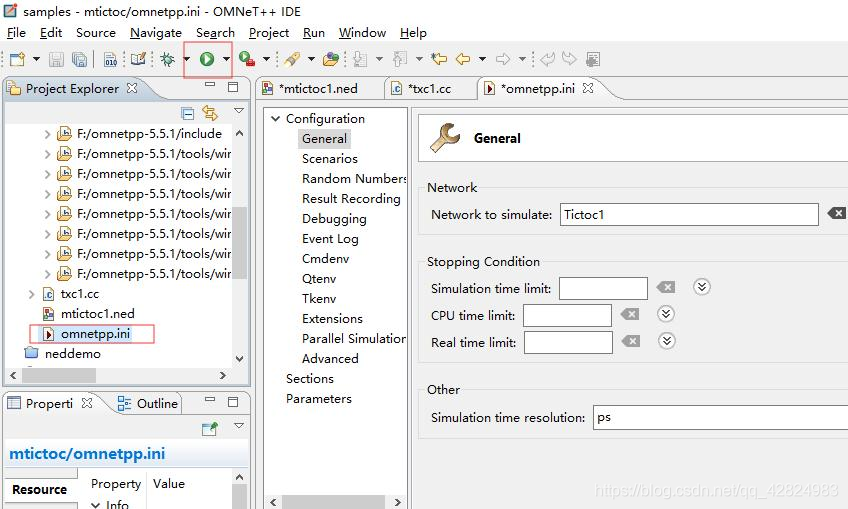Click the Open Type folder icon

click(330, 59)
